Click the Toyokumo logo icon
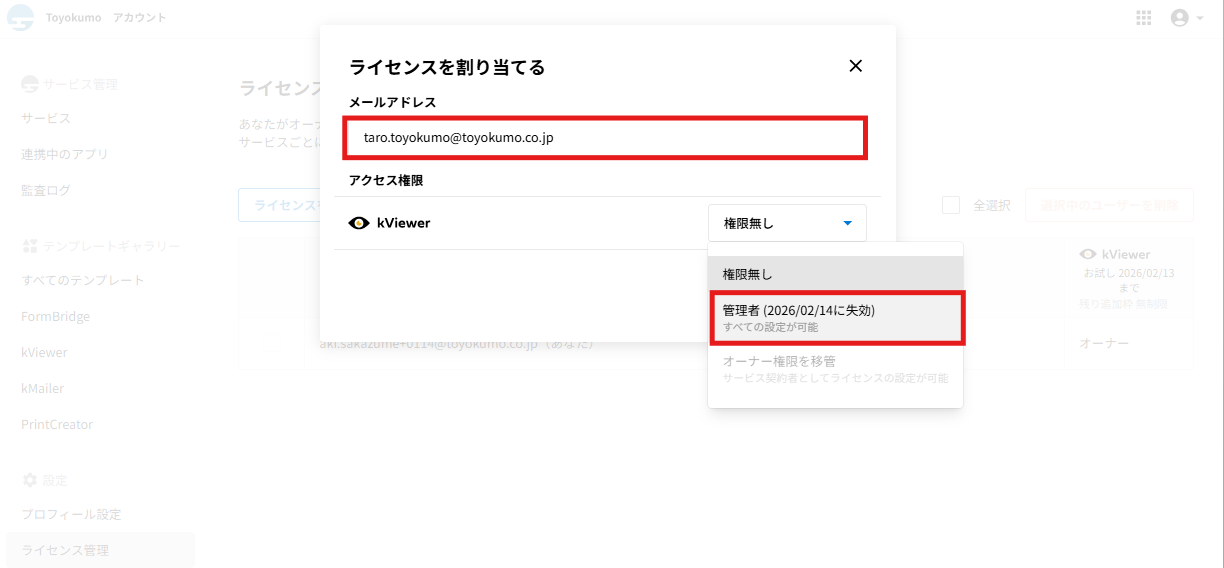The width and height of the screenshot is (1224, 568). (x=20, y=18)
